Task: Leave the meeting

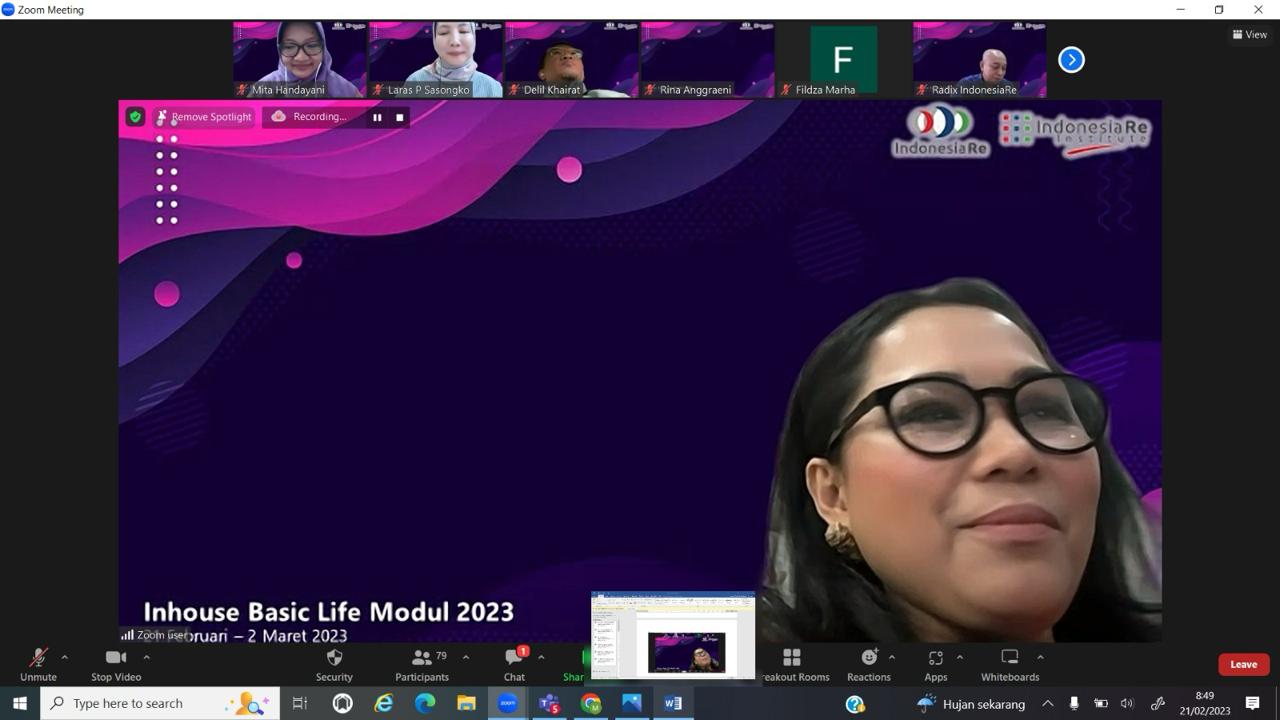Action: 1244,664
